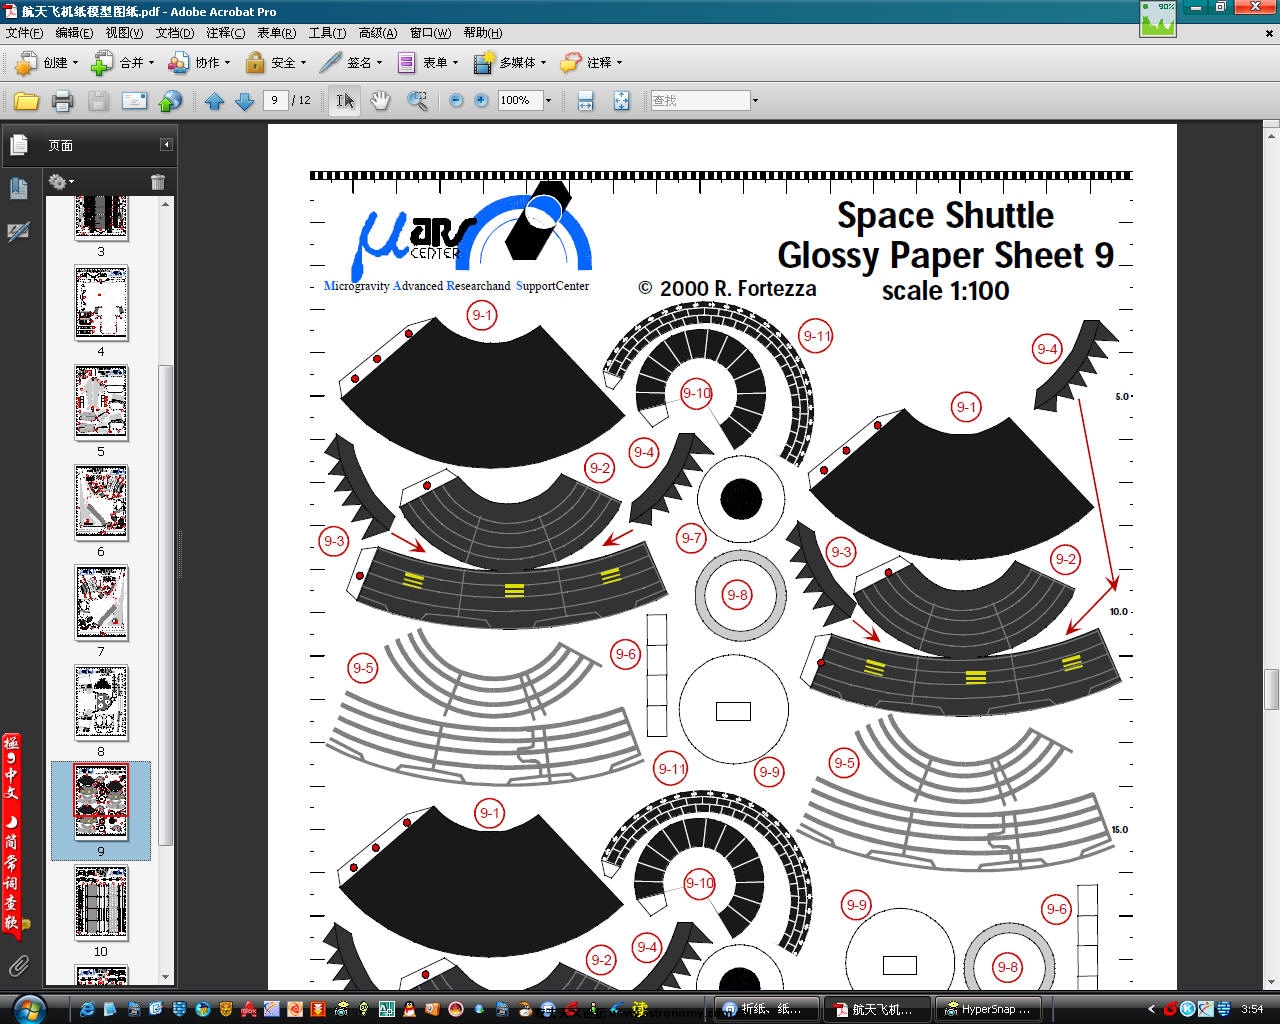Open the 工具(T) menu

click(327, 33)
